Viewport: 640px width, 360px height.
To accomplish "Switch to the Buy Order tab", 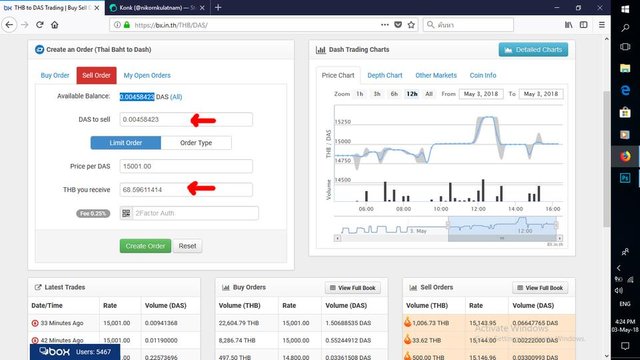I will [55, 76].
